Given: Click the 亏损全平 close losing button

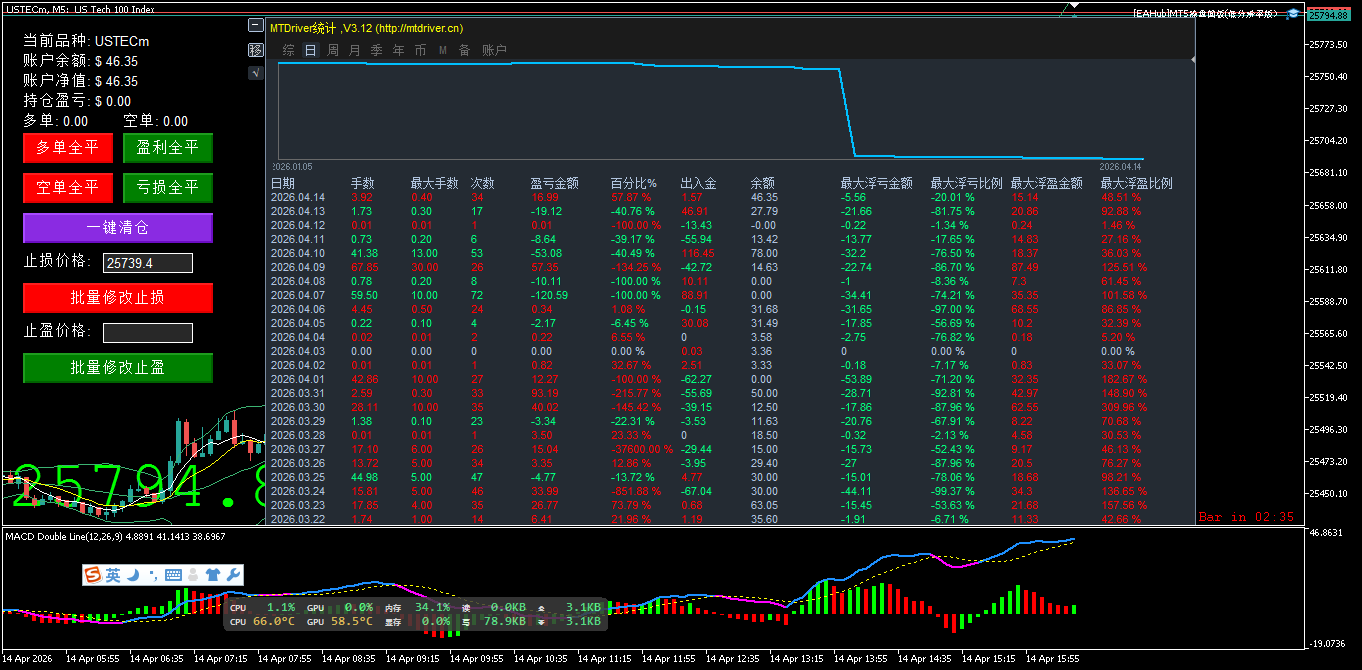Looking at the screenshot, I should point(168,188).
